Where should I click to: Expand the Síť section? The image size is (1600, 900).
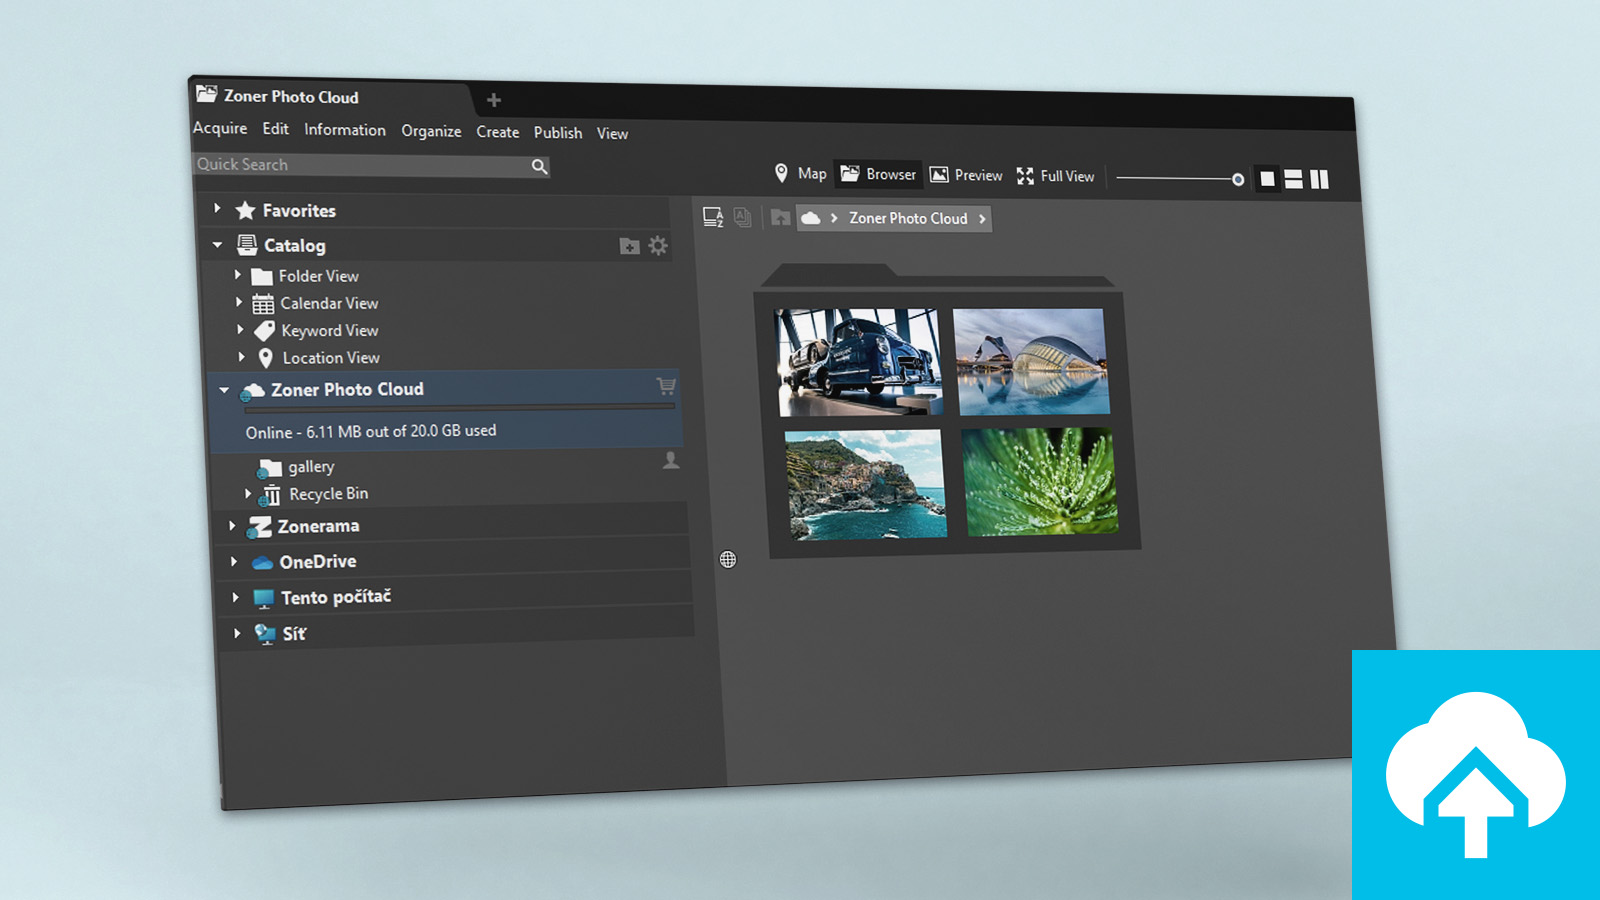tap(237, 633)
